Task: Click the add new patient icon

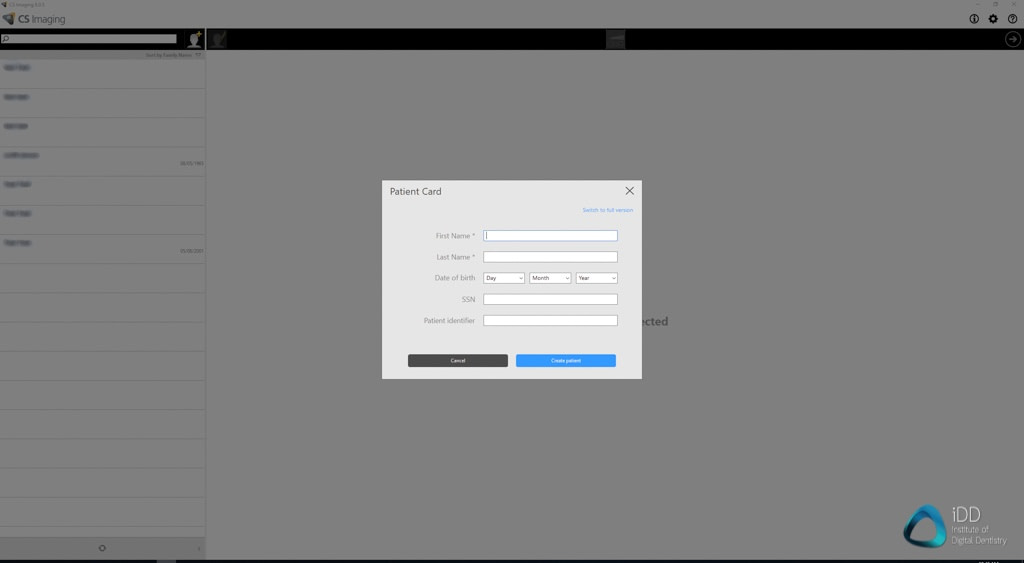Action: click(195, 39)
